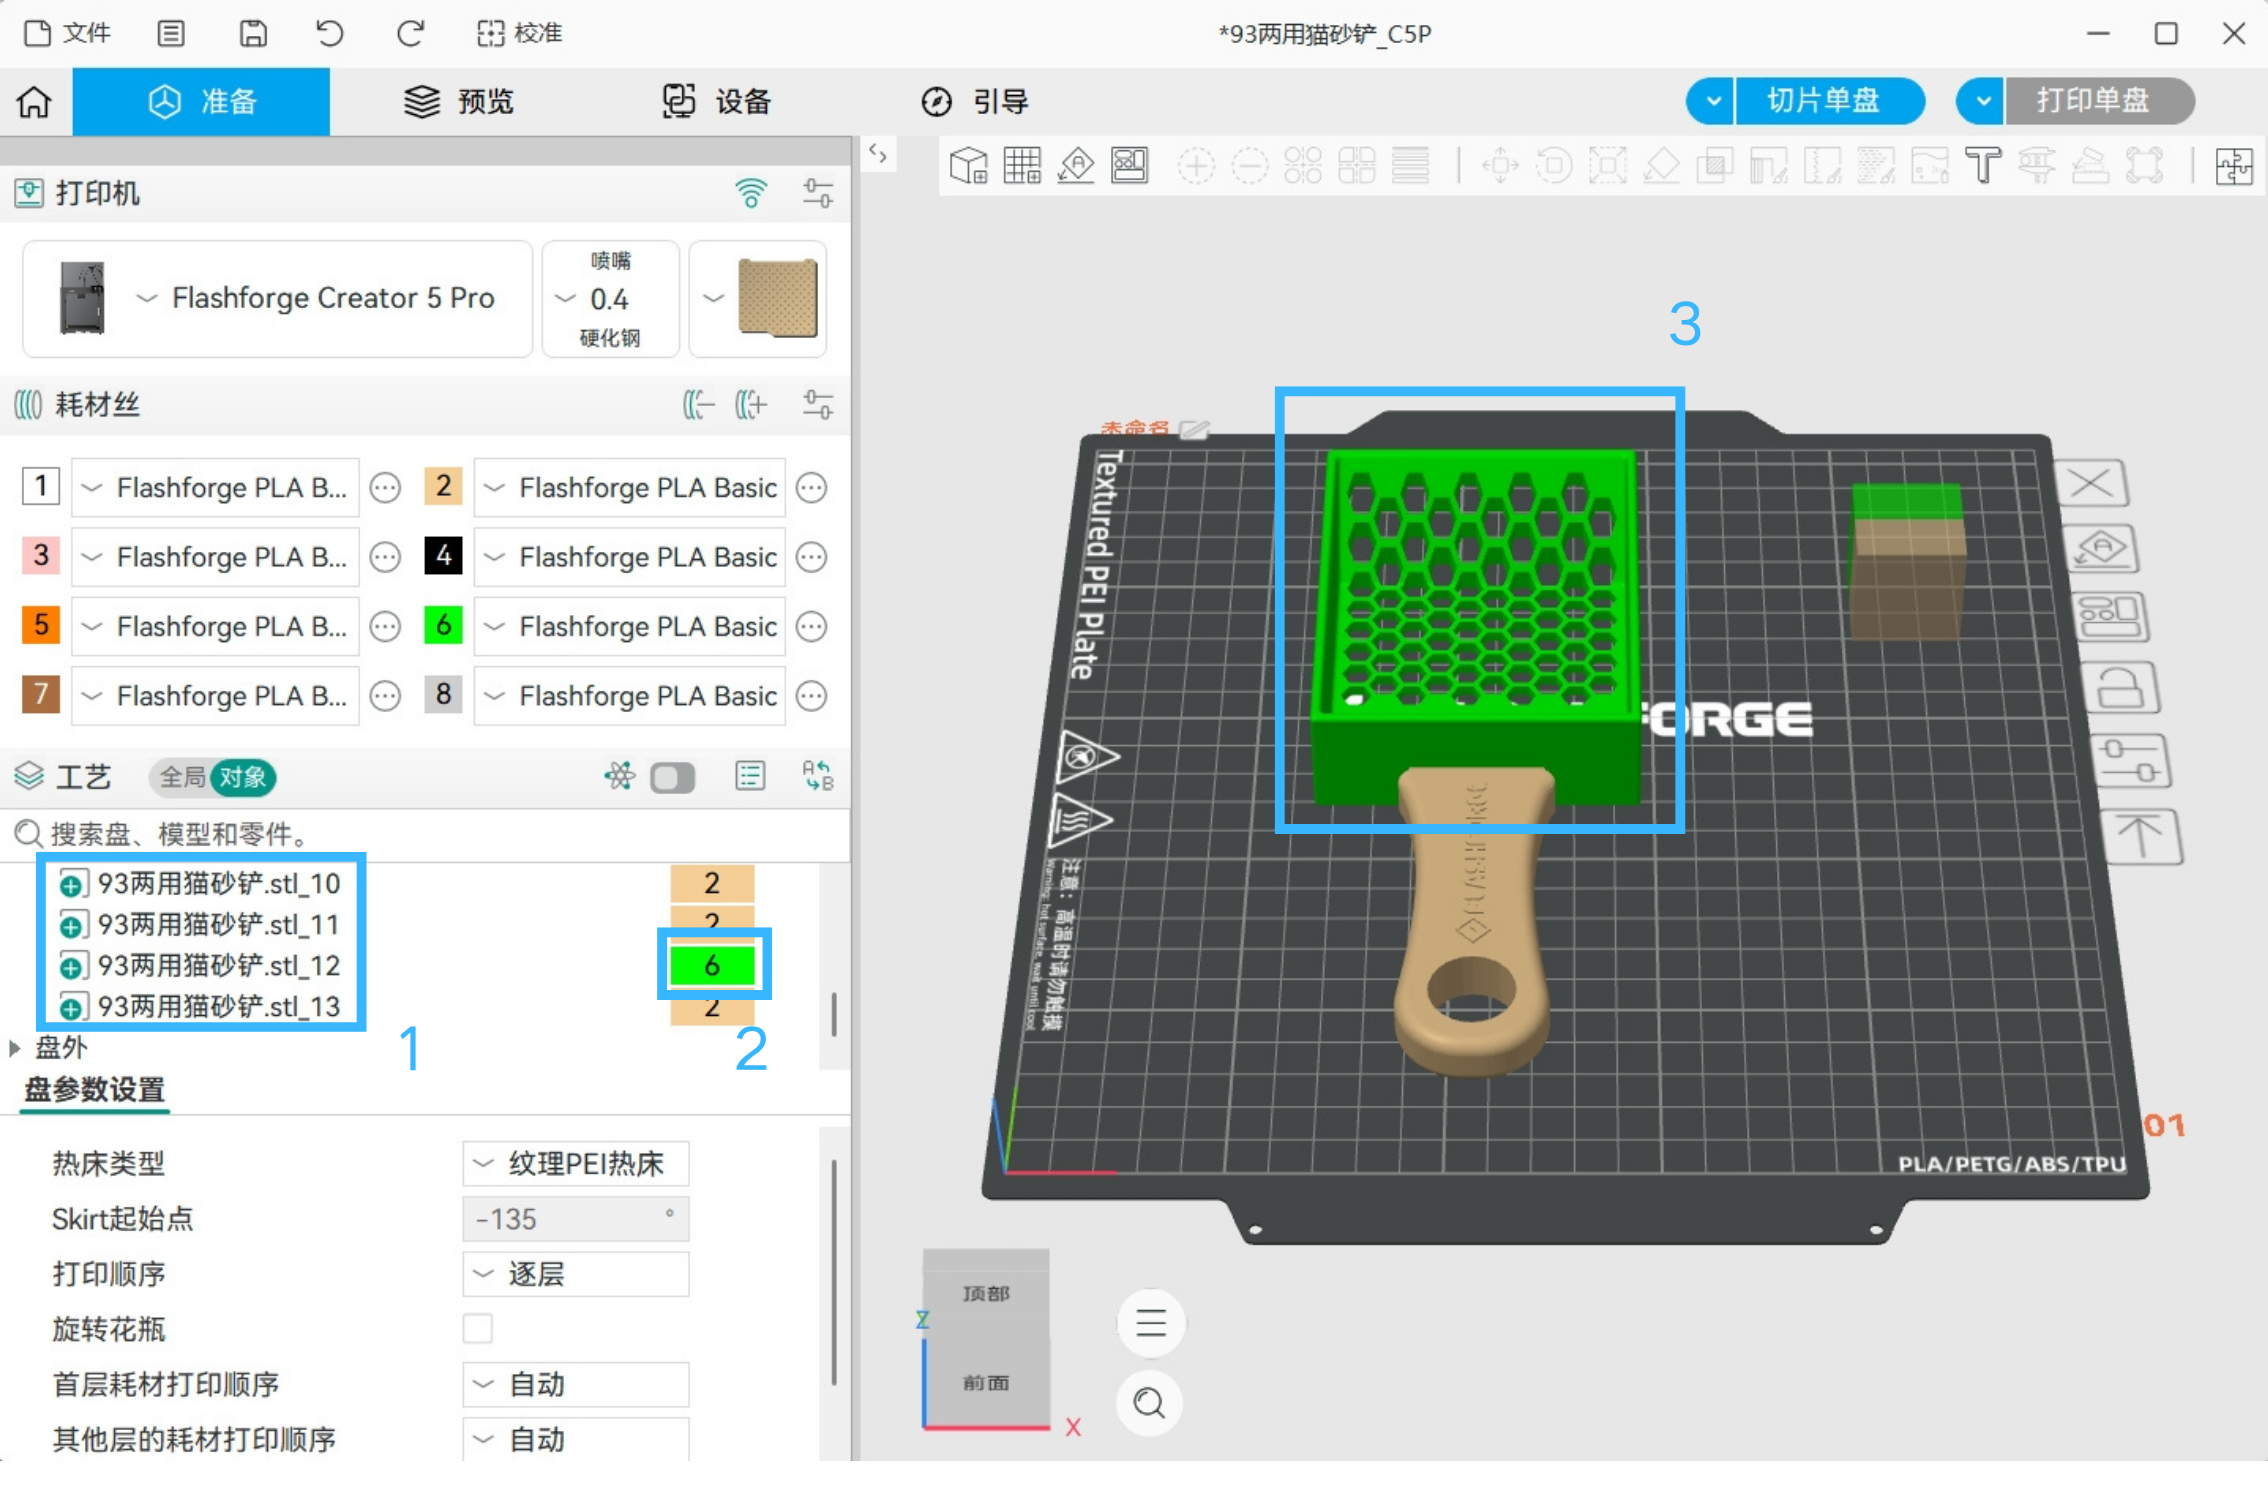Open filament 8 Flashforge PLA Basic dropdown
Viewport: 2268px width, 1512px height.
click(x=629, y=695)
